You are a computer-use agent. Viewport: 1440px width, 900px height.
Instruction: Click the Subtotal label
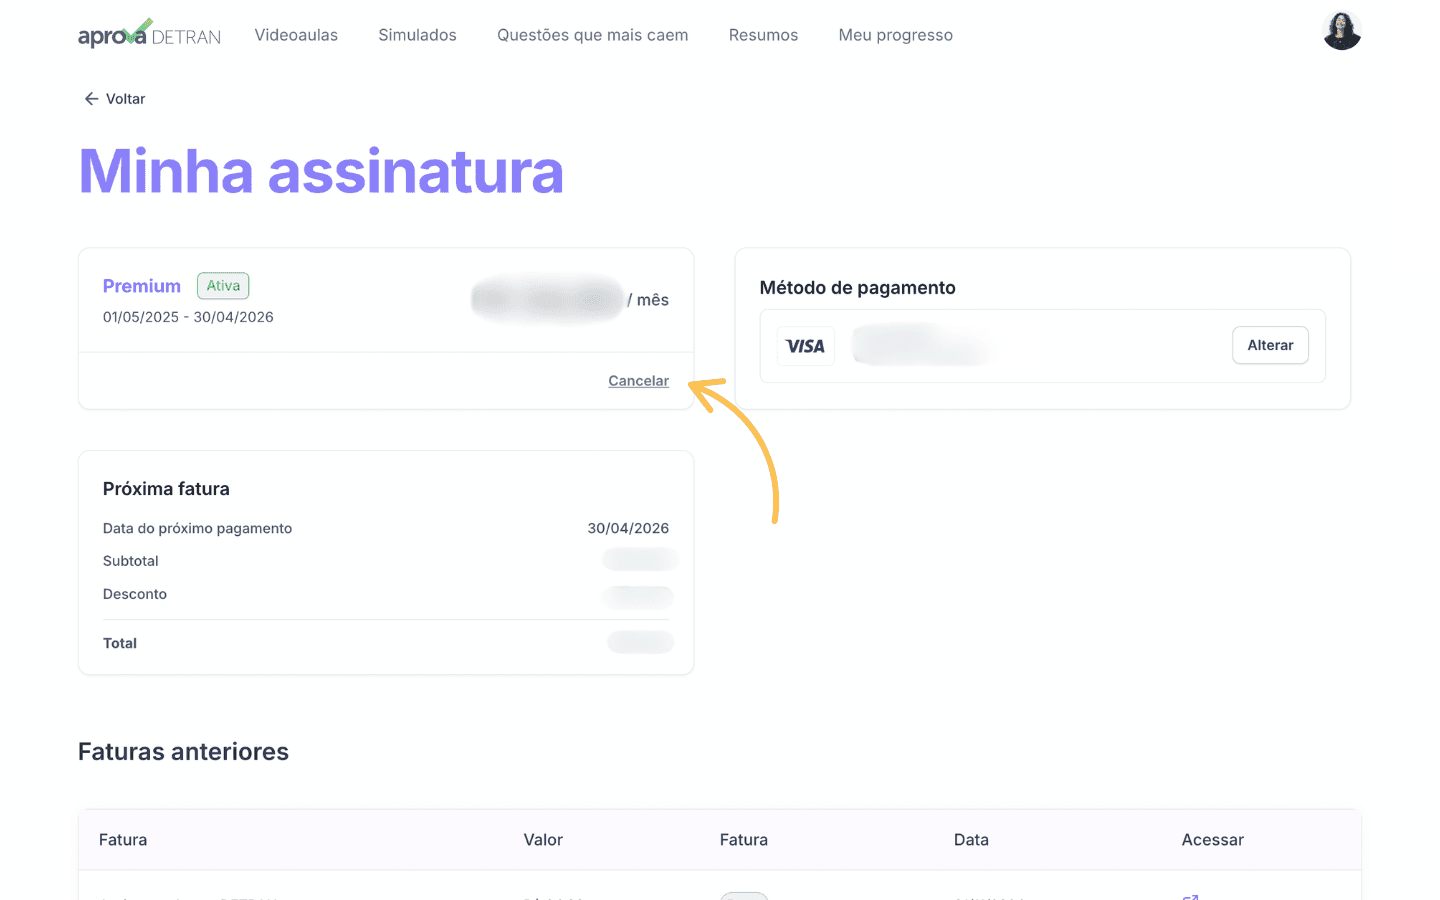(130, 561)
